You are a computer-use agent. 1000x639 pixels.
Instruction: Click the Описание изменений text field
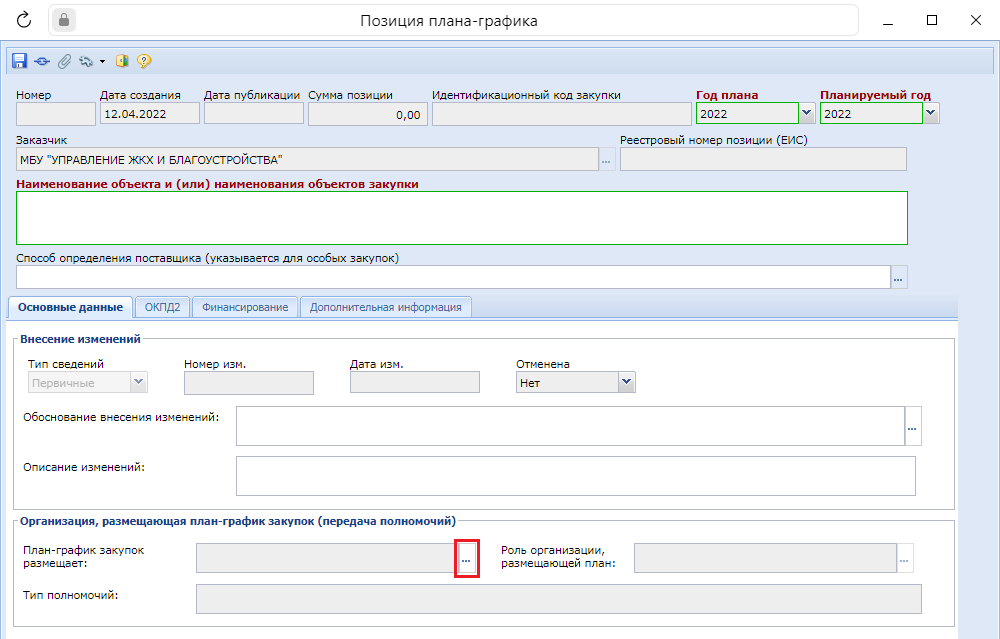[x=575, y=476]
